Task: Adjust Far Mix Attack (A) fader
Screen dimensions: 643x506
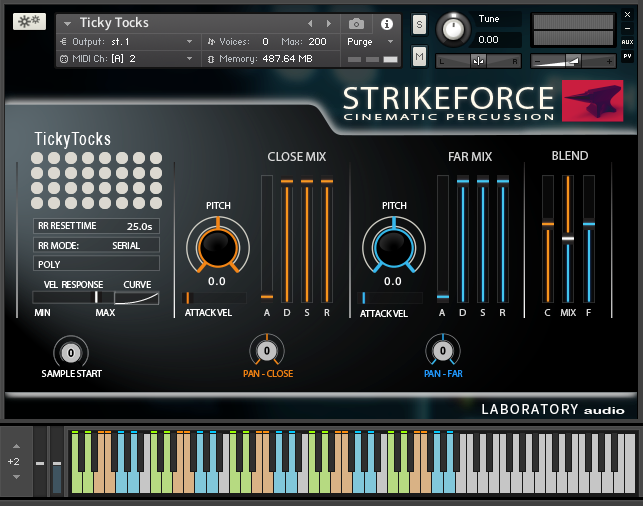Action: [443, 296]
